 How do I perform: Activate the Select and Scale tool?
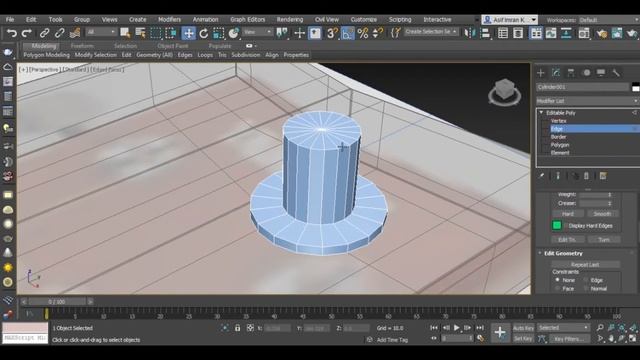click(x=218, y=33)
